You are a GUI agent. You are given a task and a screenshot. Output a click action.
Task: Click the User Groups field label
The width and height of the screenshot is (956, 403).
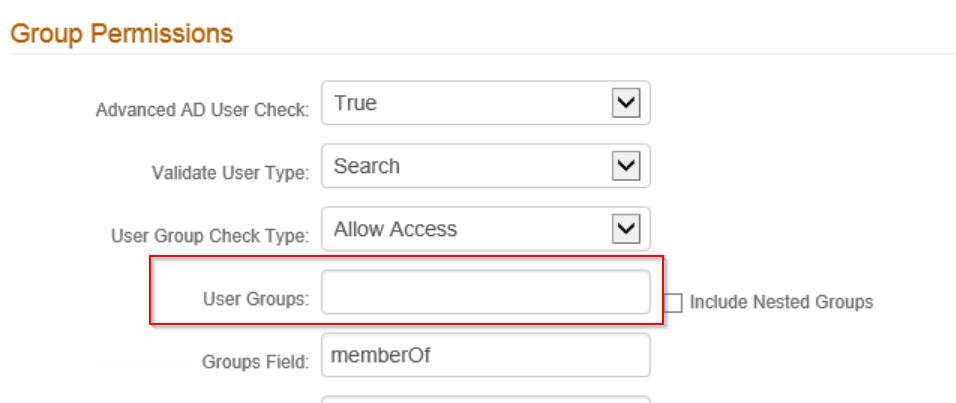pyautogui.click(x=256, y=299)
